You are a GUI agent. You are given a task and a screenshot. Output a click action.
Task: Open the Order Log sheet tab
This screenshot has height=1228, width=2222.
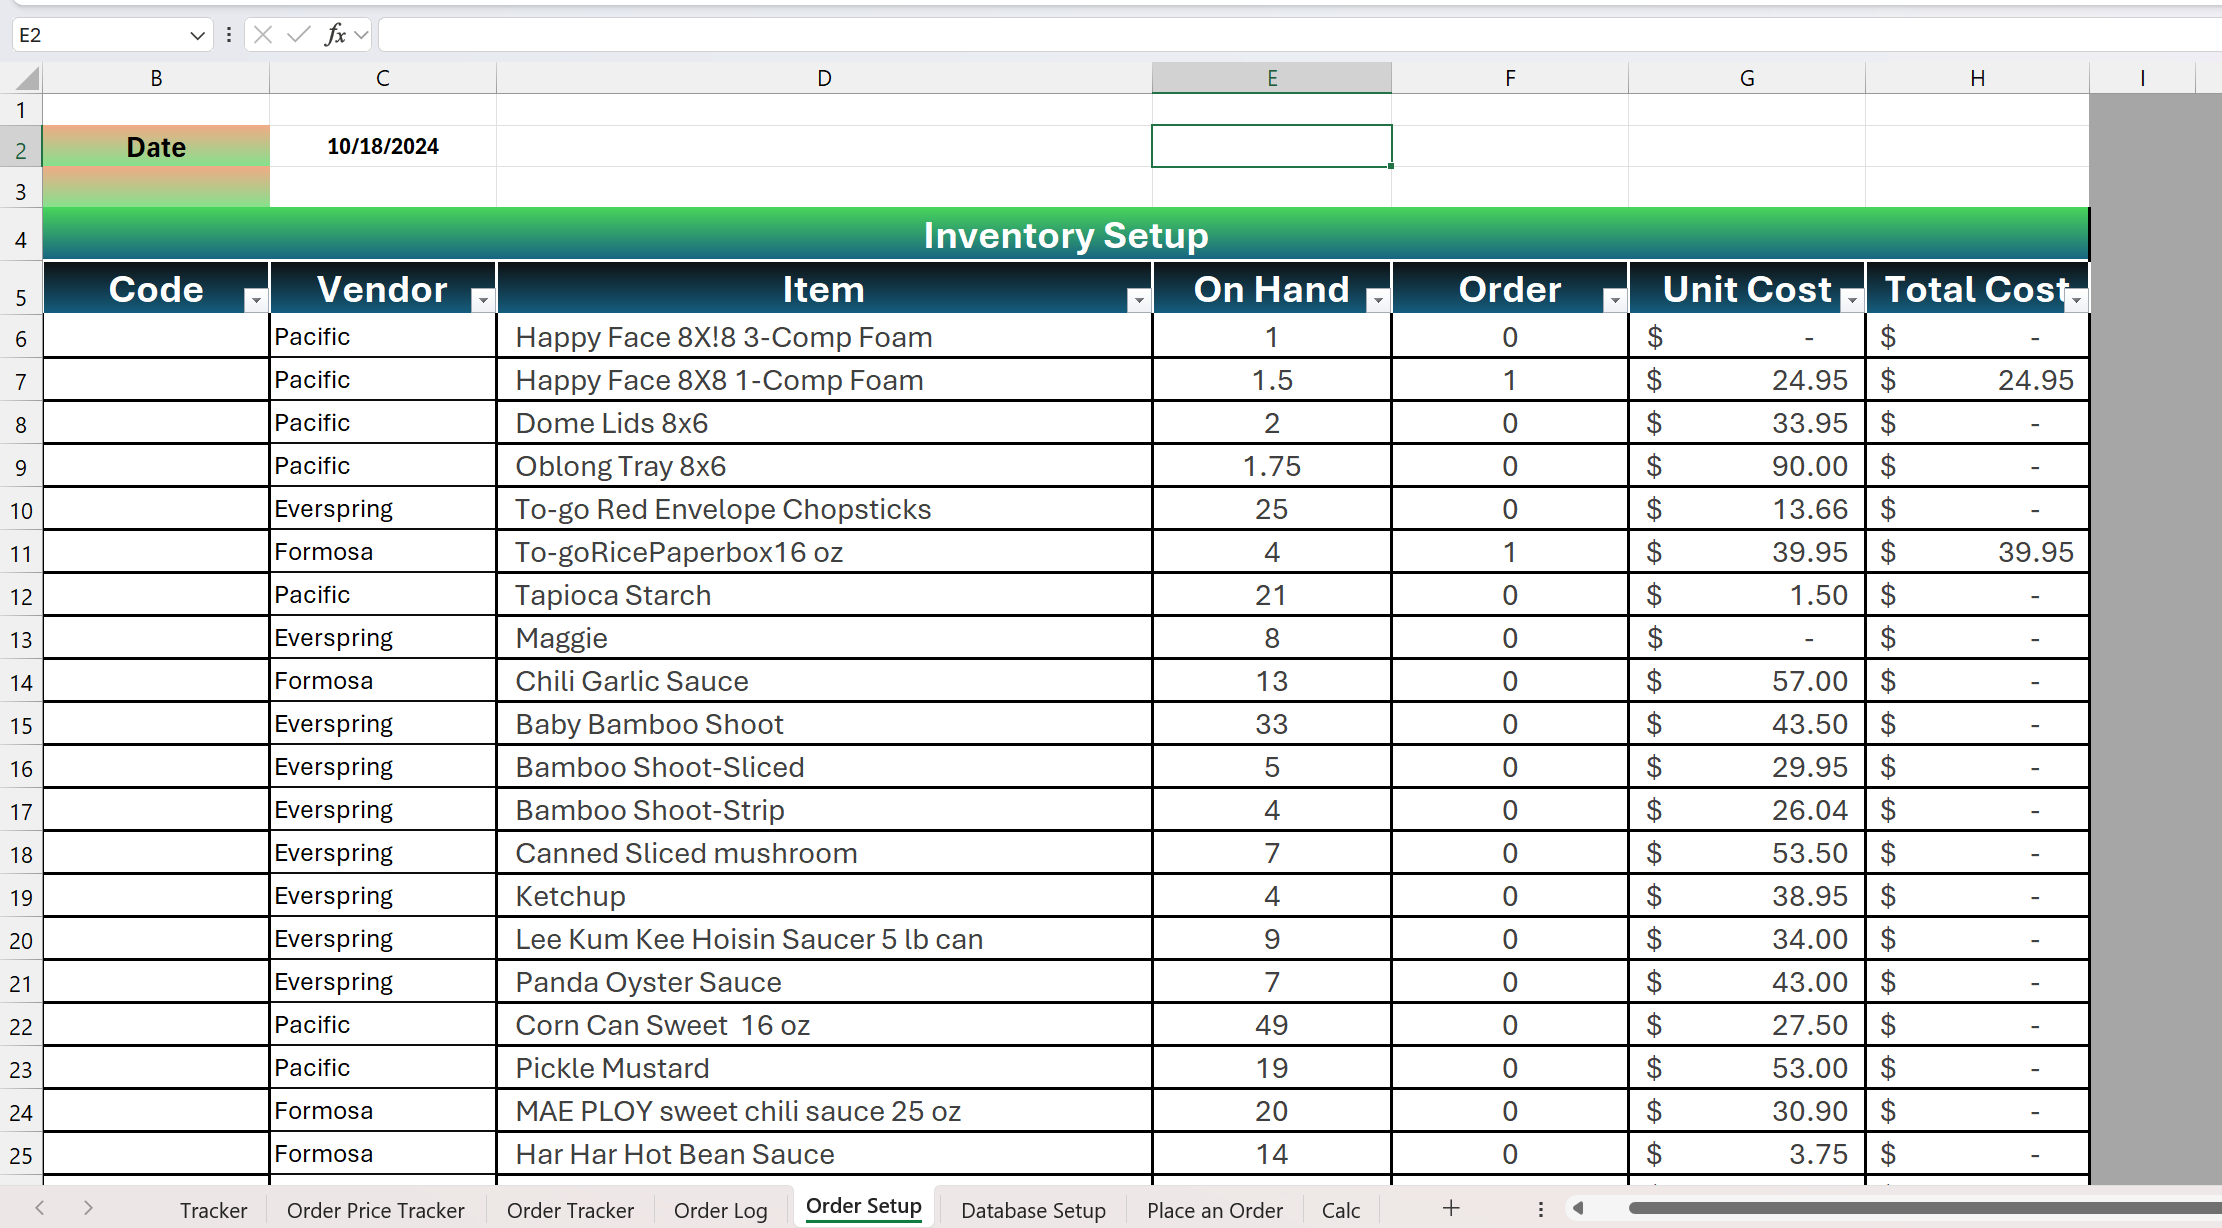[721, 1210]
